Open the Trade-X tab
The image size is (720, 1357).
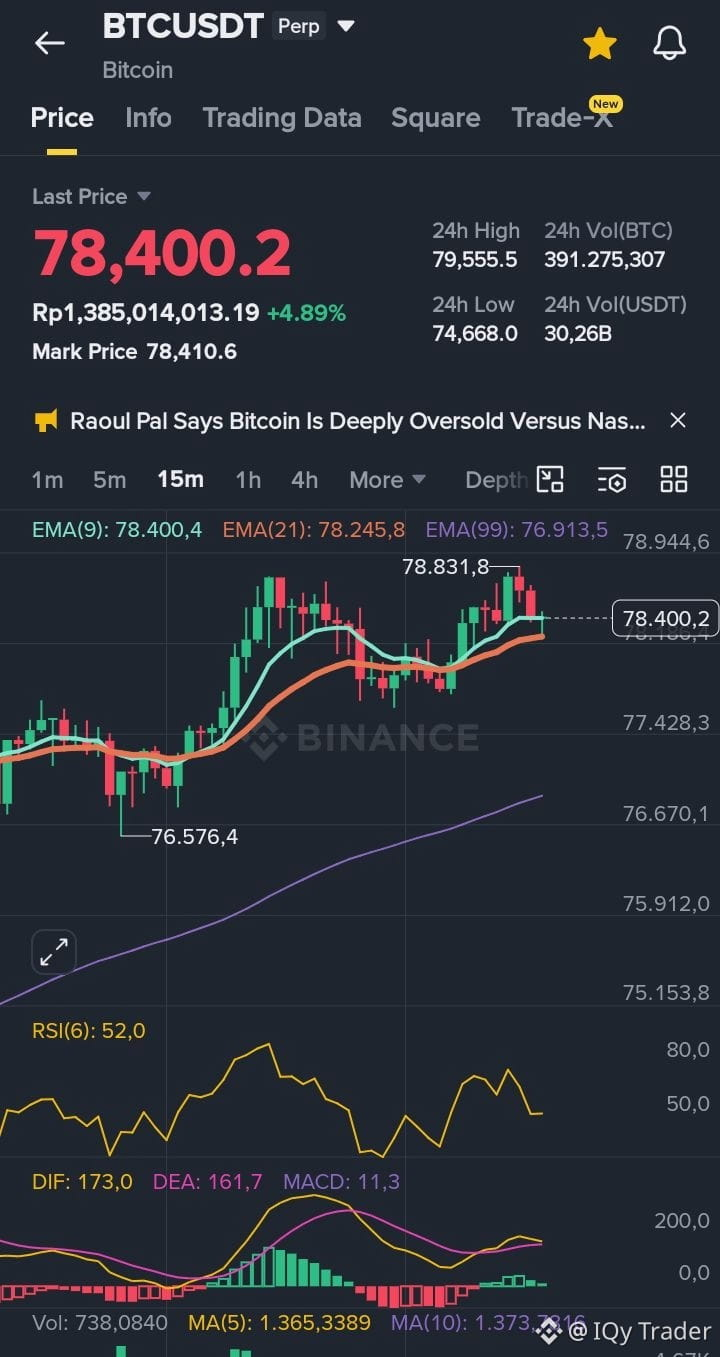(561, 118)
